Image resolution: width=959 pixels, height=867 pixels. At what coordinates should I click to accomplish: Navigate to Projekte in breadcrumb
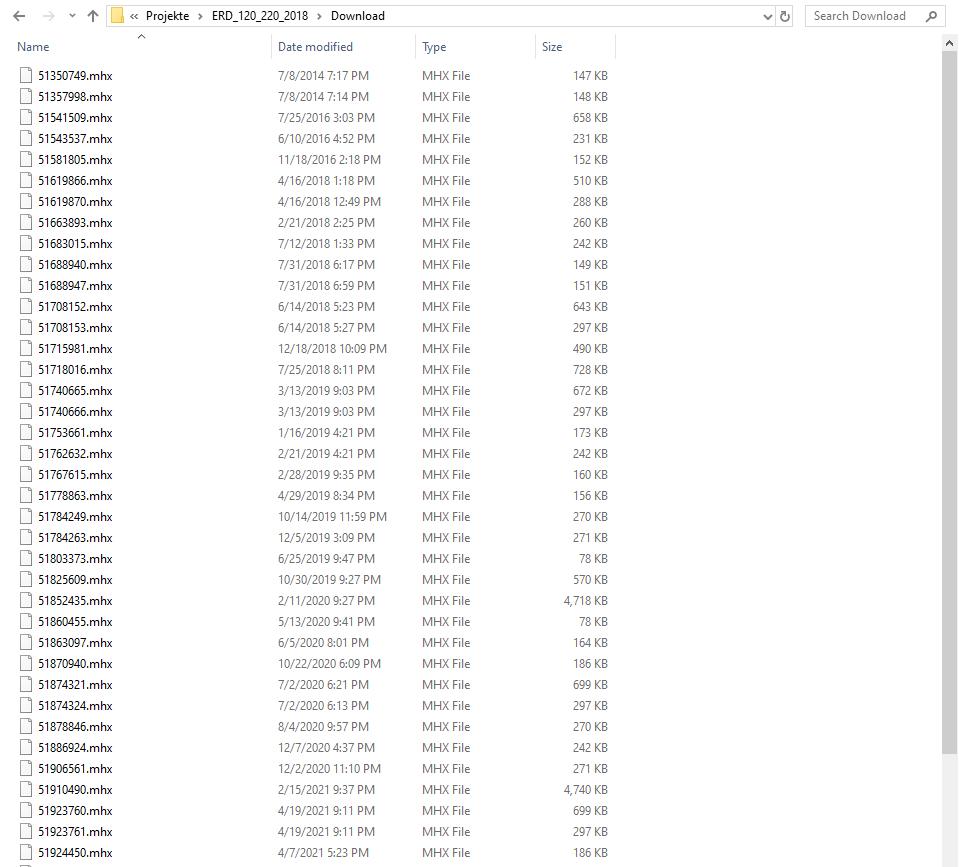click(x=167, y=16)
